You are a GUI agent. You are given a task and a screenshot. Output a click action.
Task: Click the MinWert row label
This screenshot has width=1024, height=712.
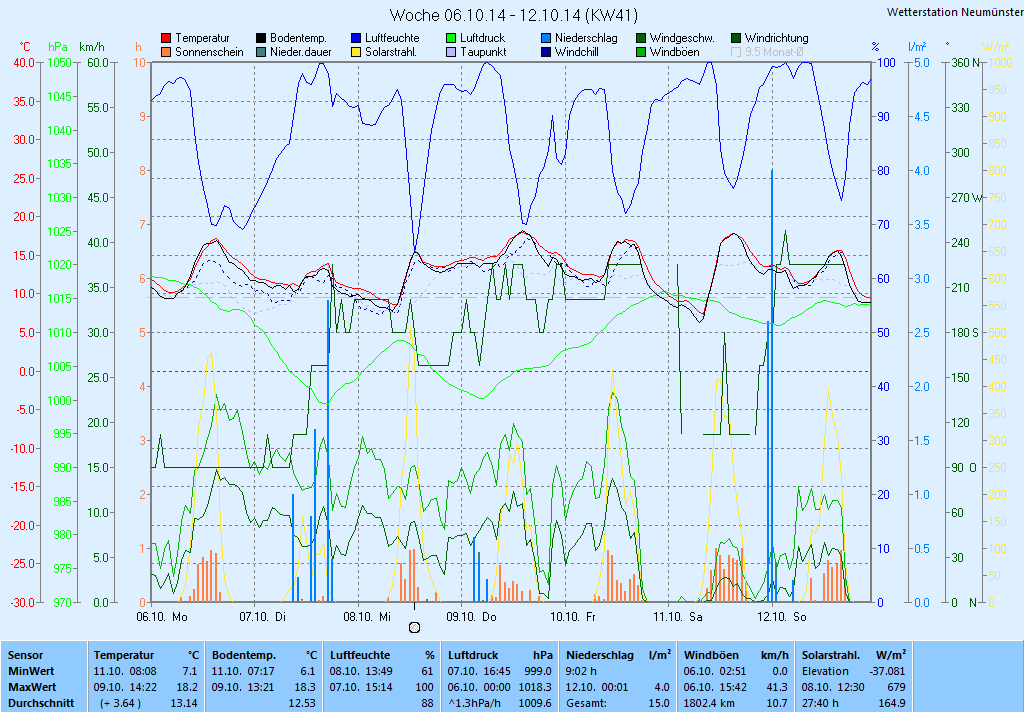coord(31,672)
